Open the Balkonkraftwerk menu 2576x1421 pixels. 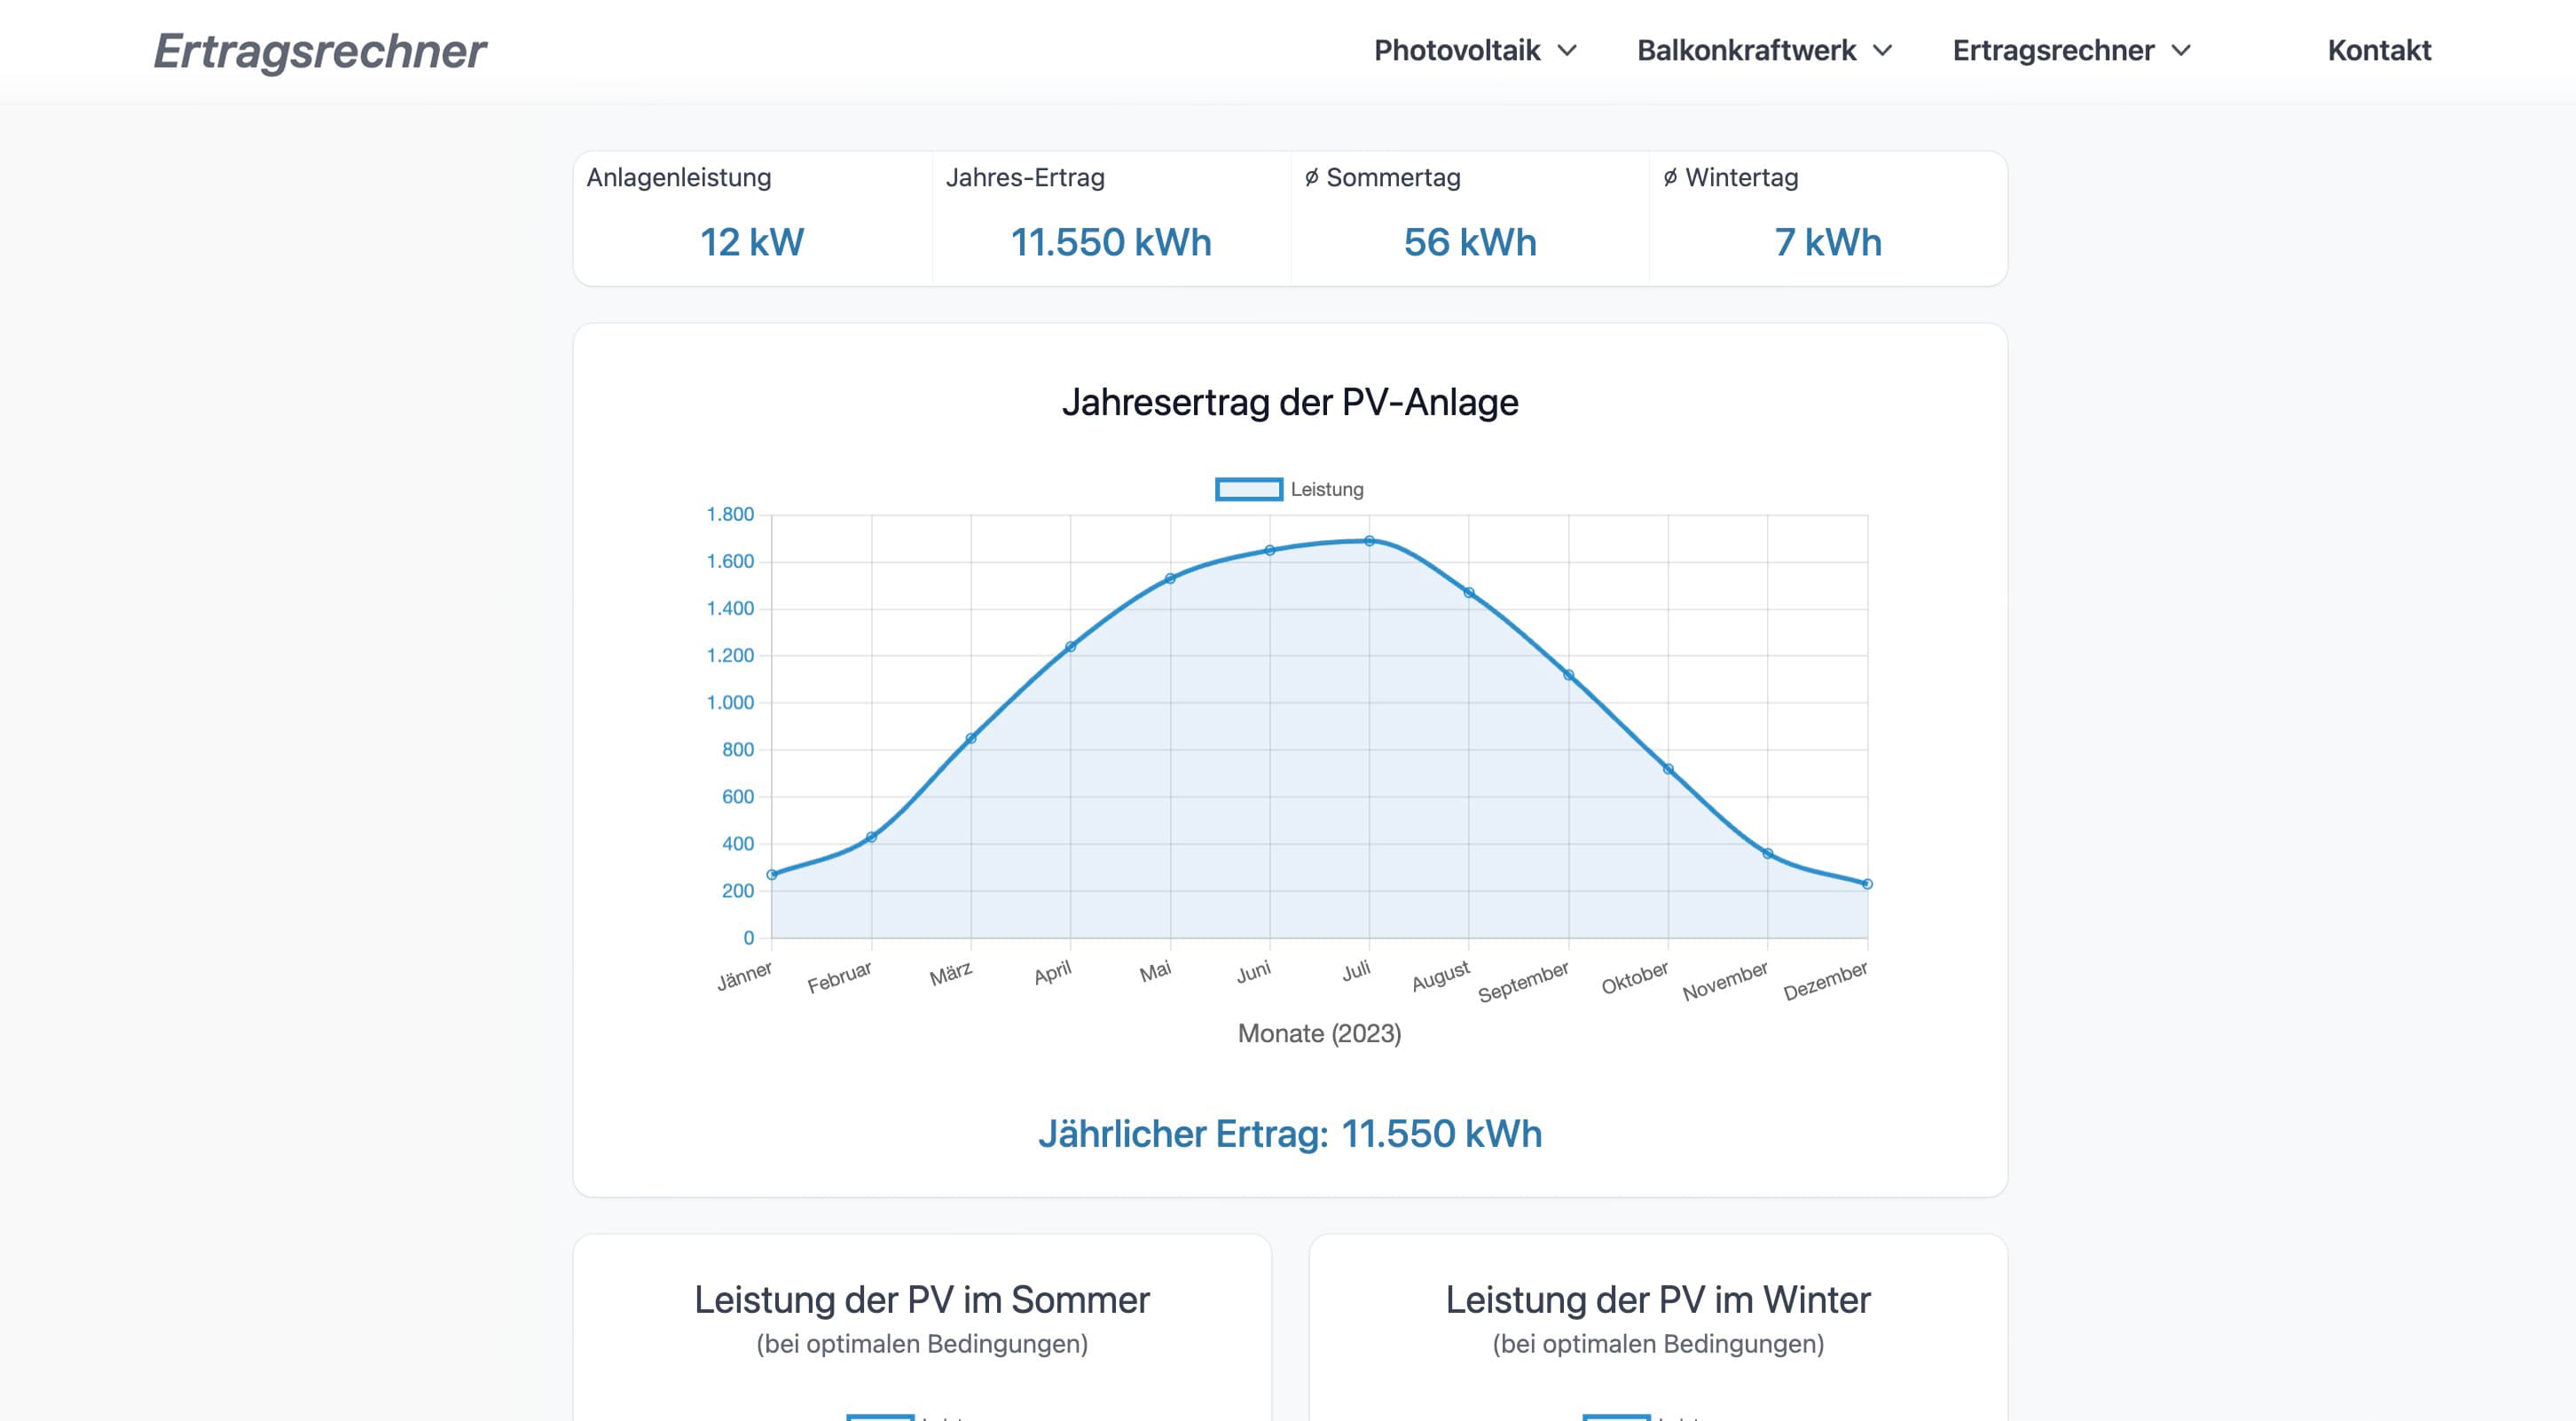click(1746, 50)
